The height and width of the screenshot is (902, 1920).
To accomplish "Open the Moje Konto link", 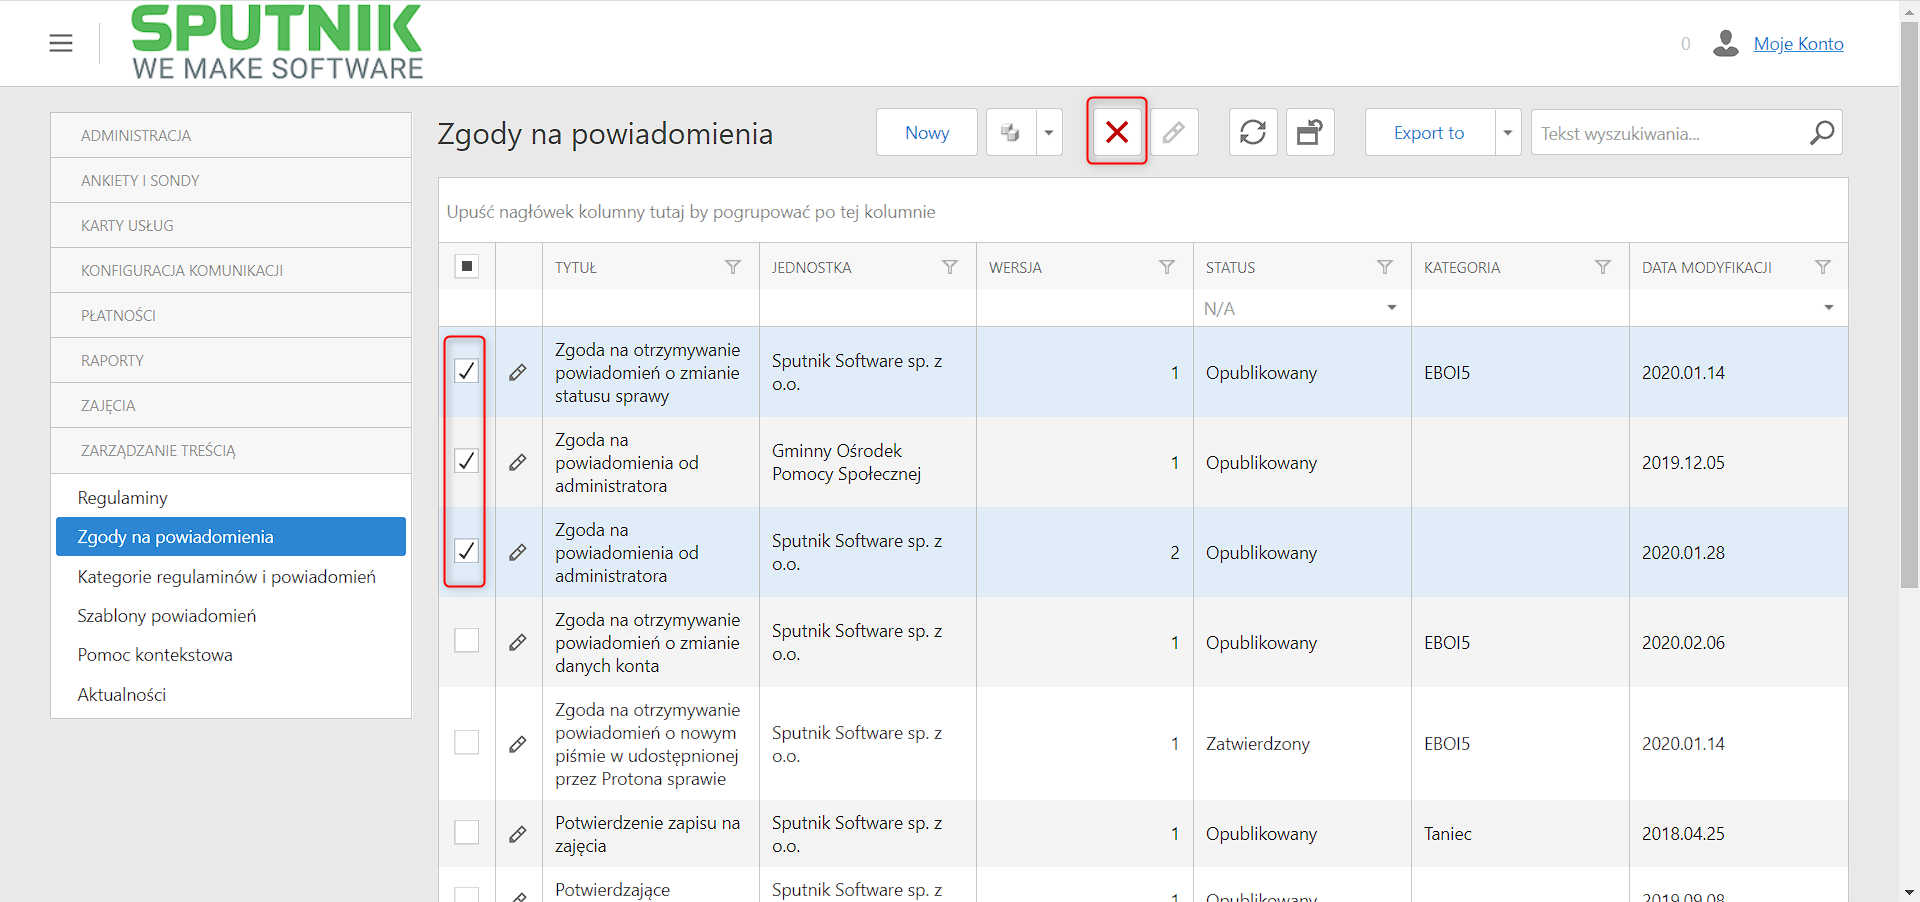I will (x=1798, y=43).
